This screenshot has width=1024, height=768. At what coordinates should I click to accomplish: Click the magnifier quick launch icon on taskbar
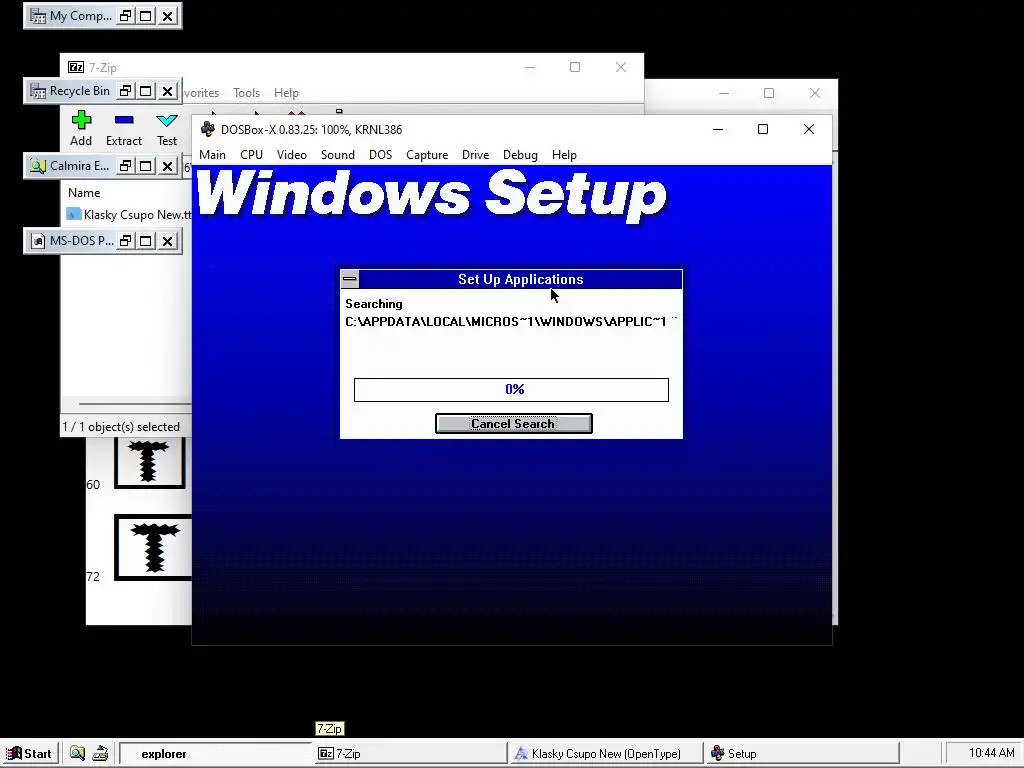[x=77, y=753]
